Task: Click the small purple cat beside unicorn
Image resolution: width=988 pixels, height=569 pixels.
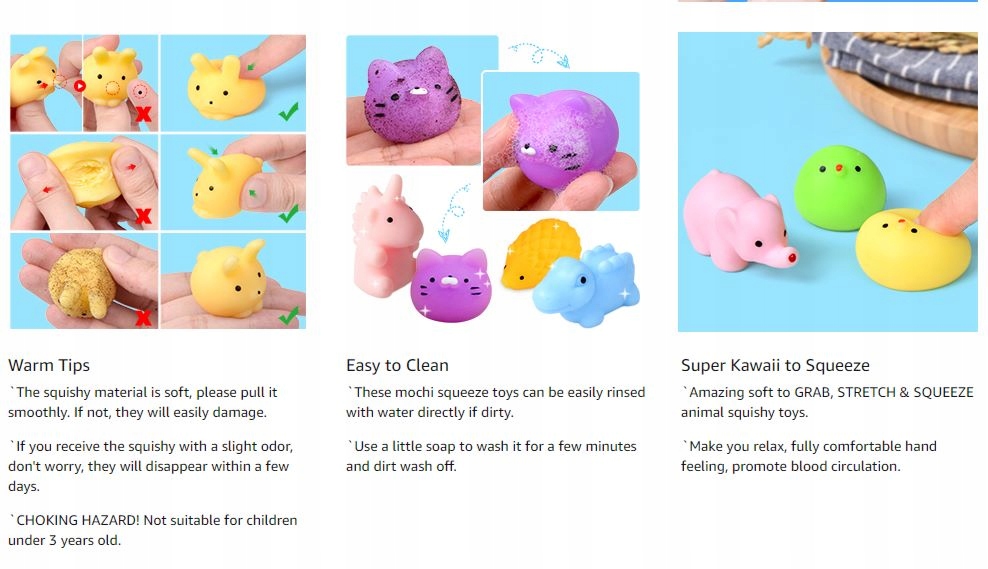Action: pyautogui.click(x=451, y=285)
